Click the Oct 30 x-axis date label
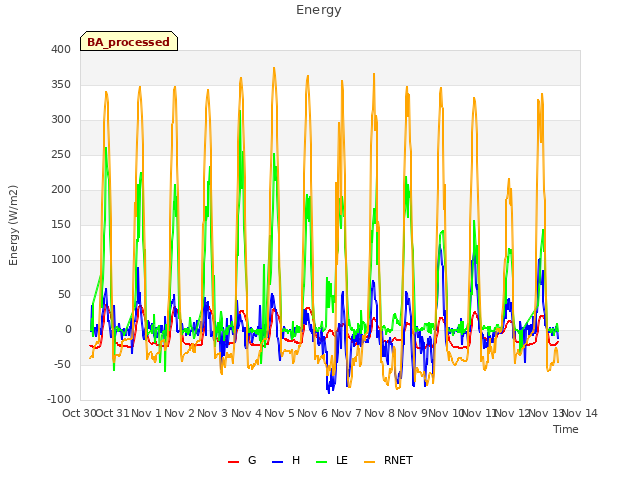This screenshot has width=640, height=480. [x=79, y=413]
